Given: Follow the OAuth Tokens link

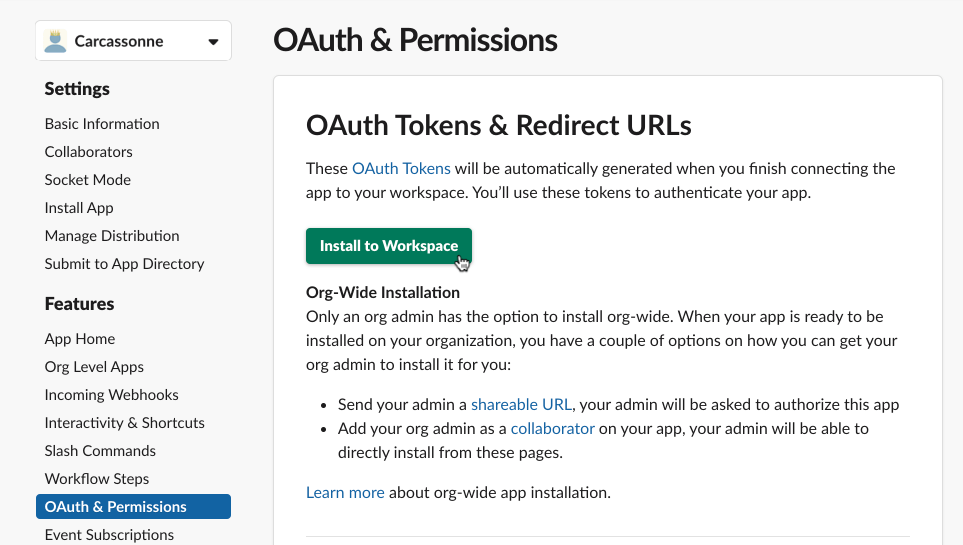Looking at the screenshot, I should (x=401, y=168).
